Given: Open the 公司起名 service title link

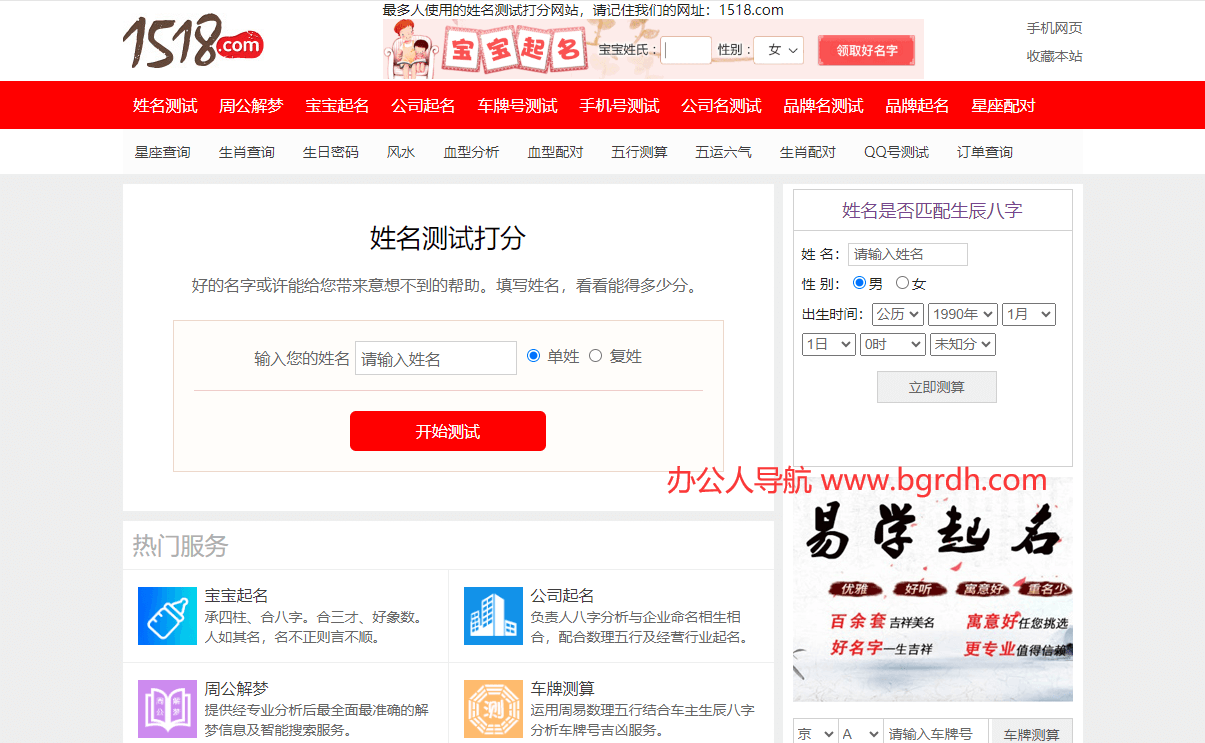Looking at the screenshot, I should click(x=563, y=596).
